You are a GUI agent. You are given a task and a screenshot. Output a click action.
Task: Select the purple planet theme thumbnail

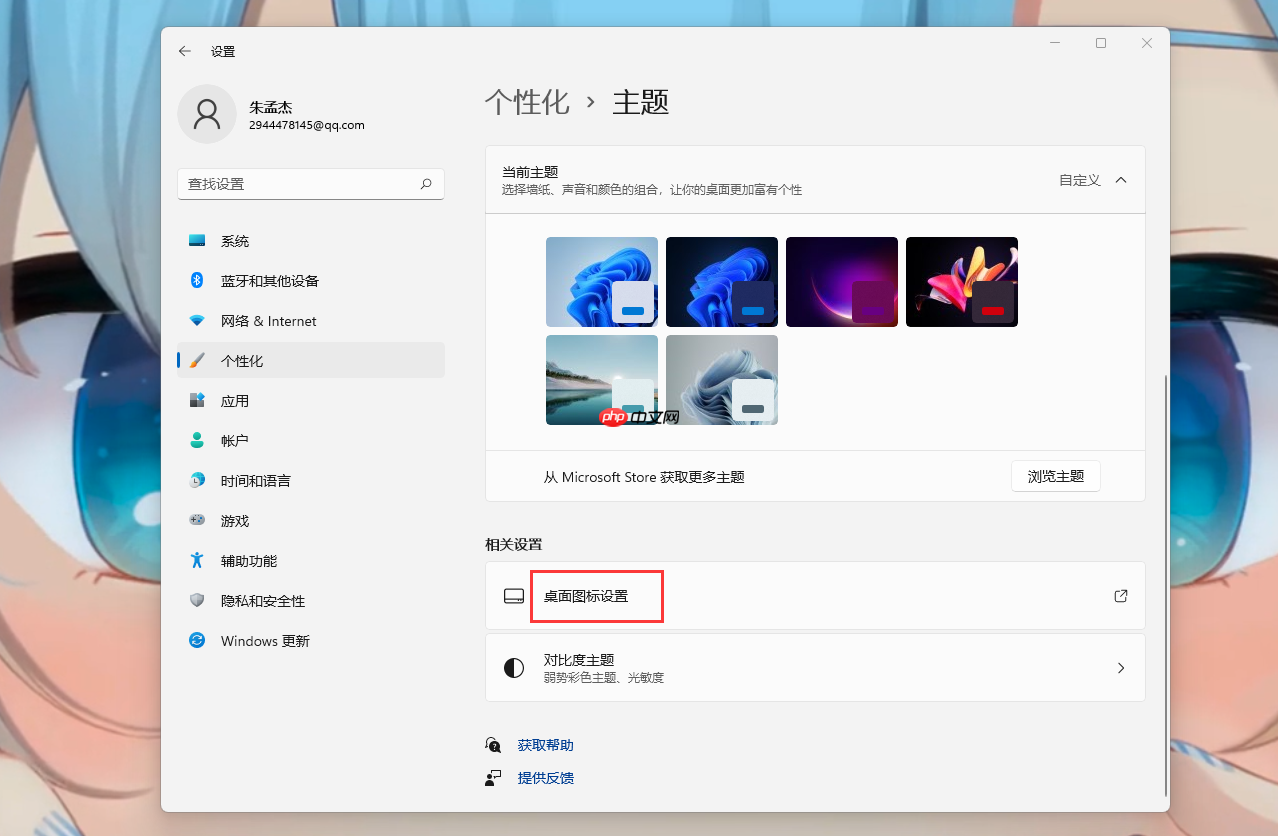841,281
